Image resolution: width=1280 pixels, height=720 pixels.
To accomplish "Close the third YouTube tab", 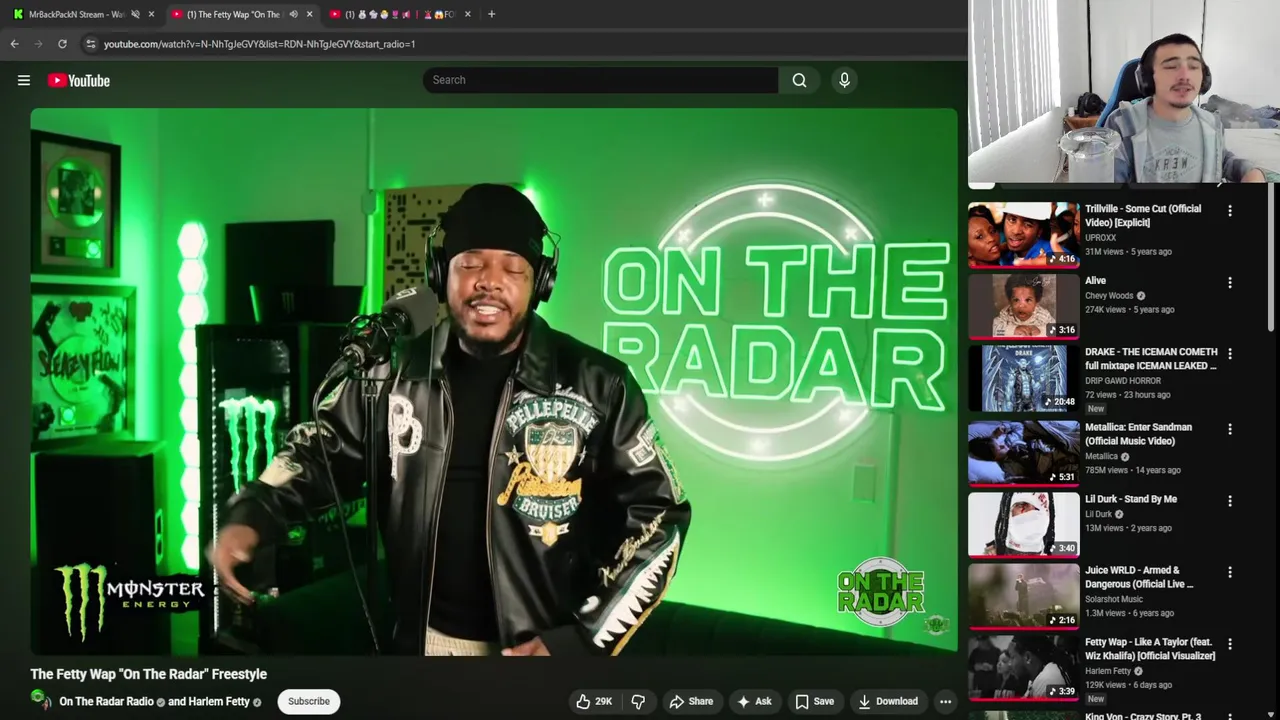I will pyautogui.click(x=467, y=14).
